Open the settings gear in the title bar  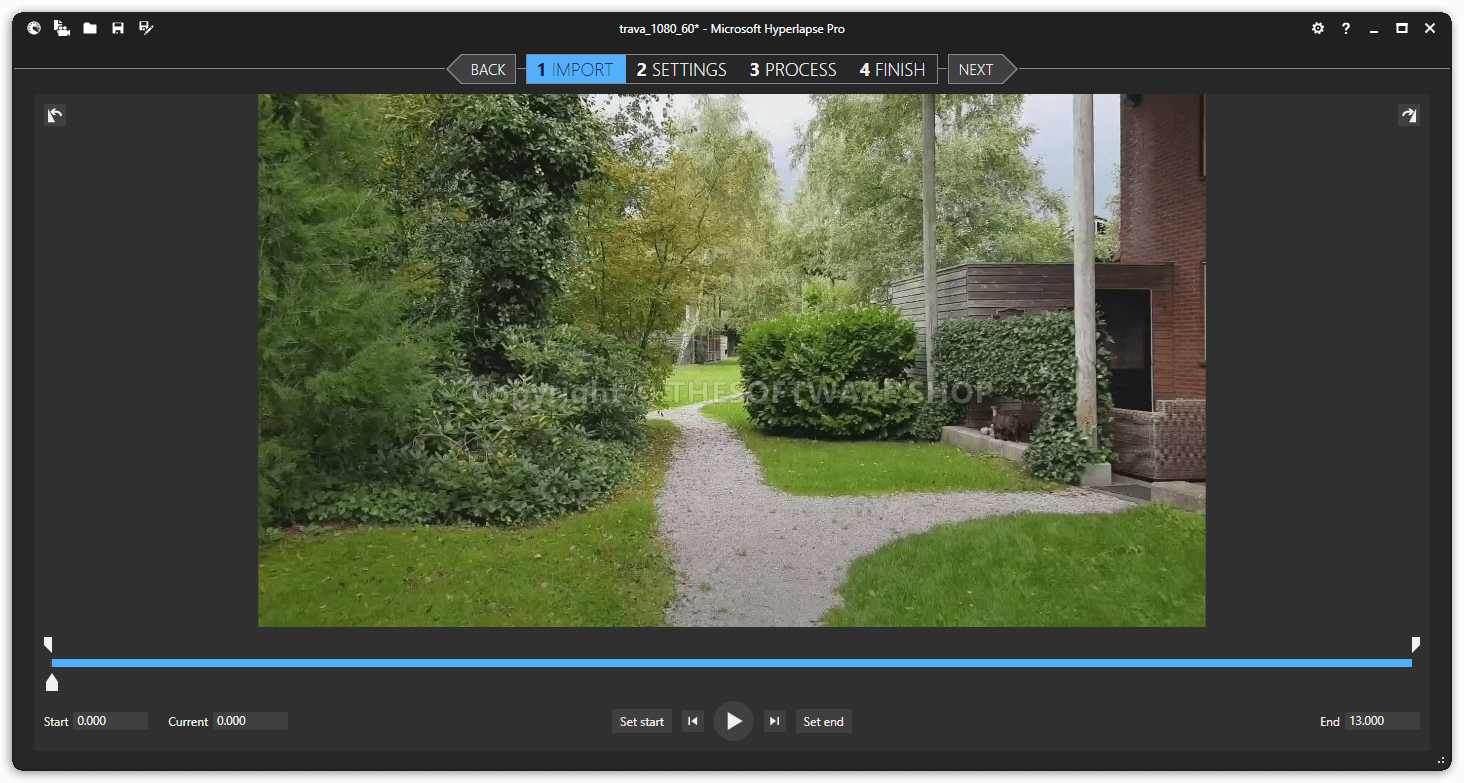(1318, 28)
